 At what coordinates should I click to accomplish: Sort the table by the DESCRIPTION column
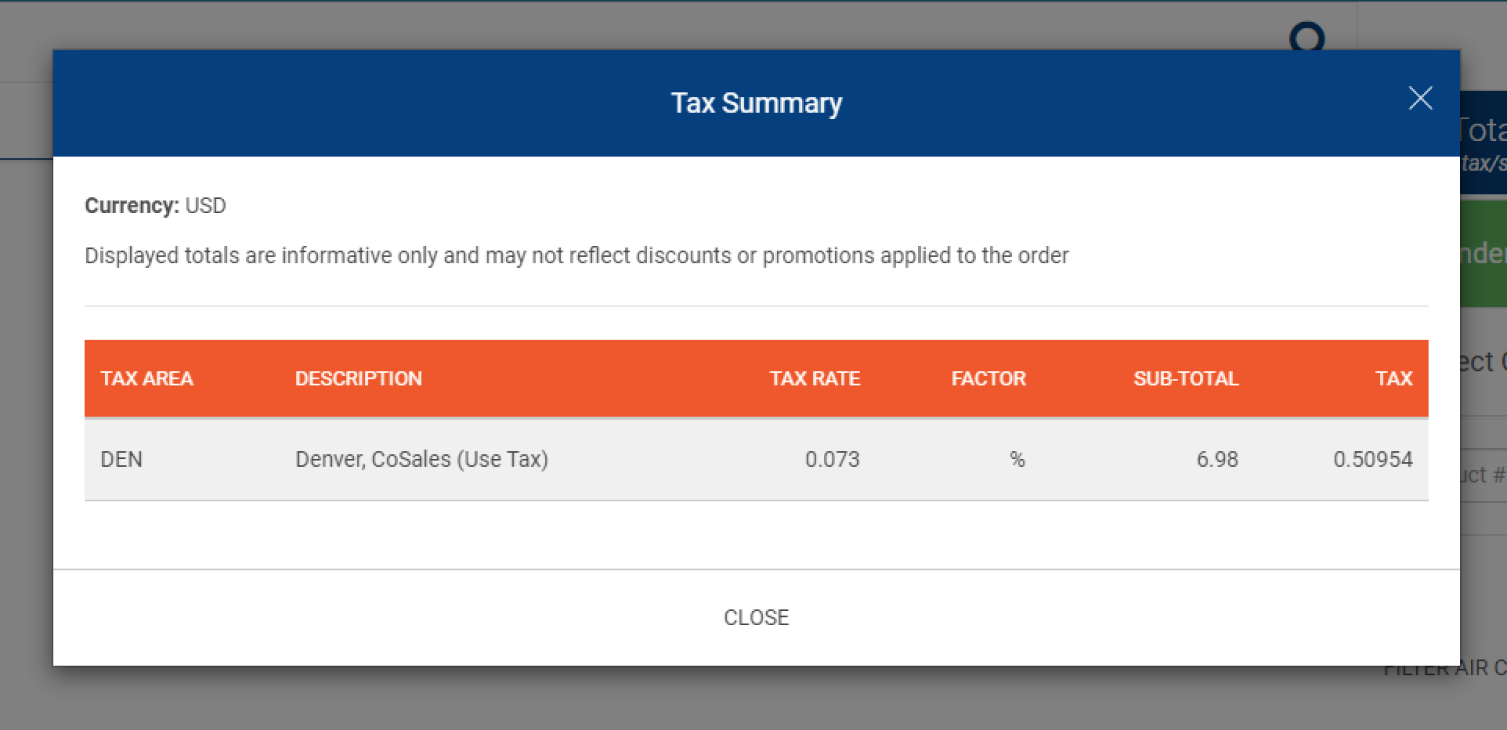click(358, 378)
